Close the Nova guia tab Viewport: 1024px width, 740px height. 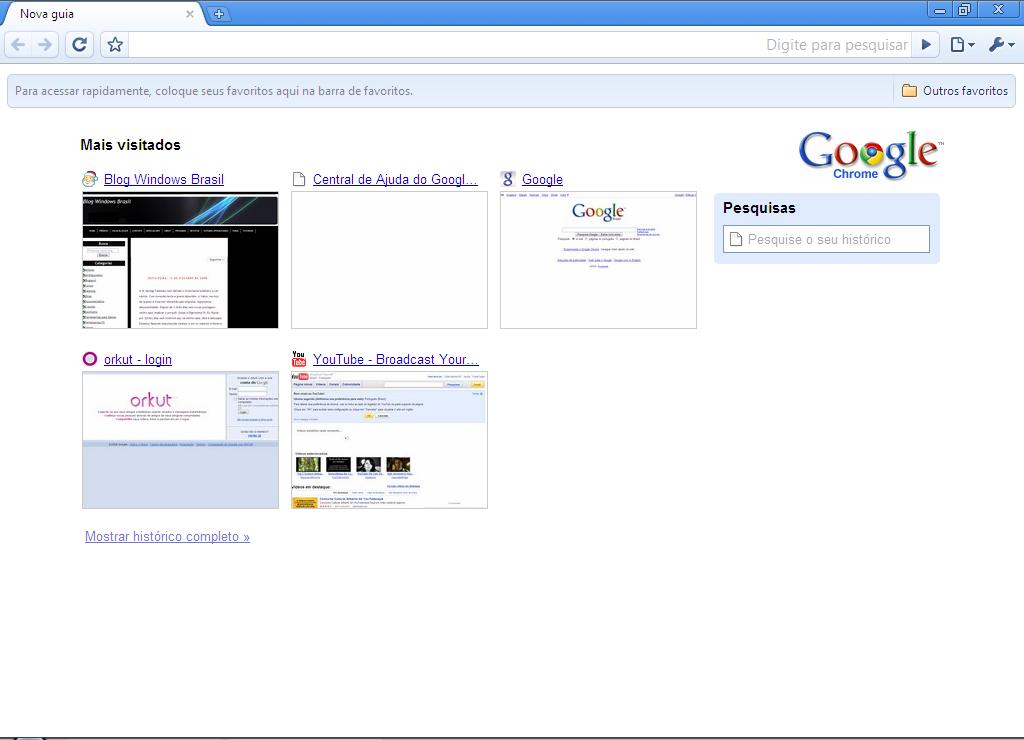(189, 14)
